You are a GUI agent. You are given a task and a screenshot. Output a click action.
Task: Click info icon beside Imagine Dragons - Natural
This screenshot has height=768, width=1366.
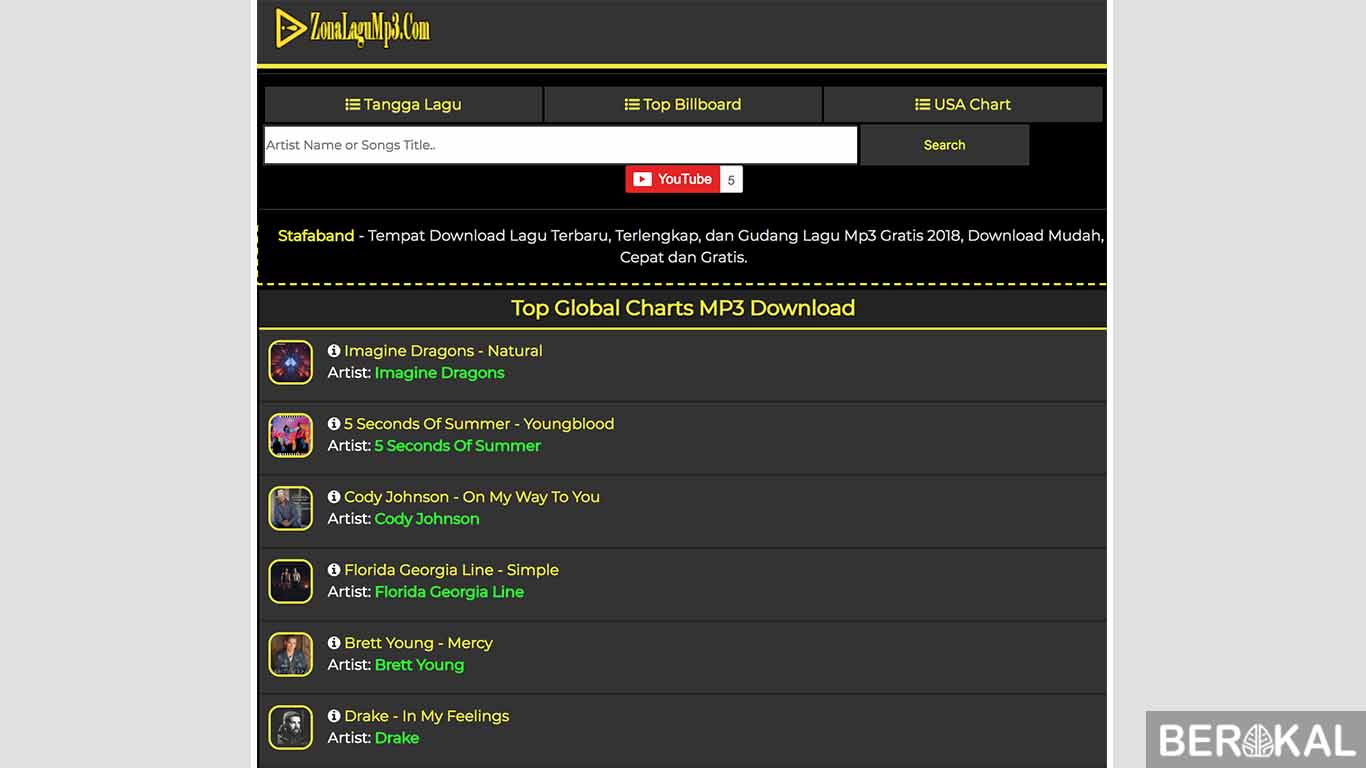point(334,351)
